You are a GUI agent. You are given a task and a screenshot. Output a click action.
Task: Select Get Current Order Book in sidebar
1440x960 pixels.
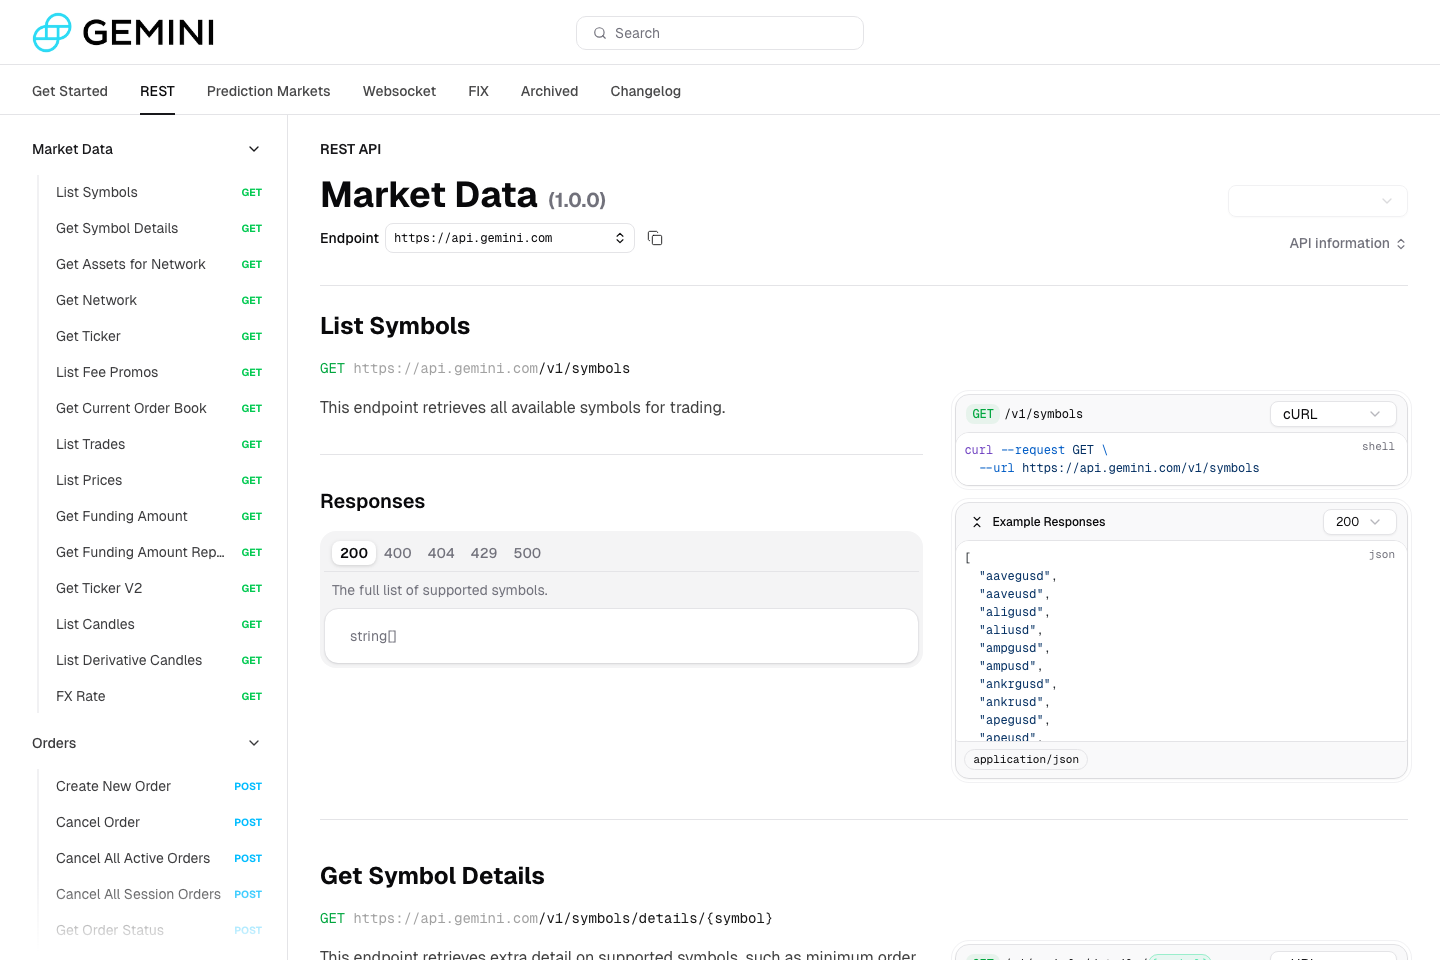pos(131,408)
